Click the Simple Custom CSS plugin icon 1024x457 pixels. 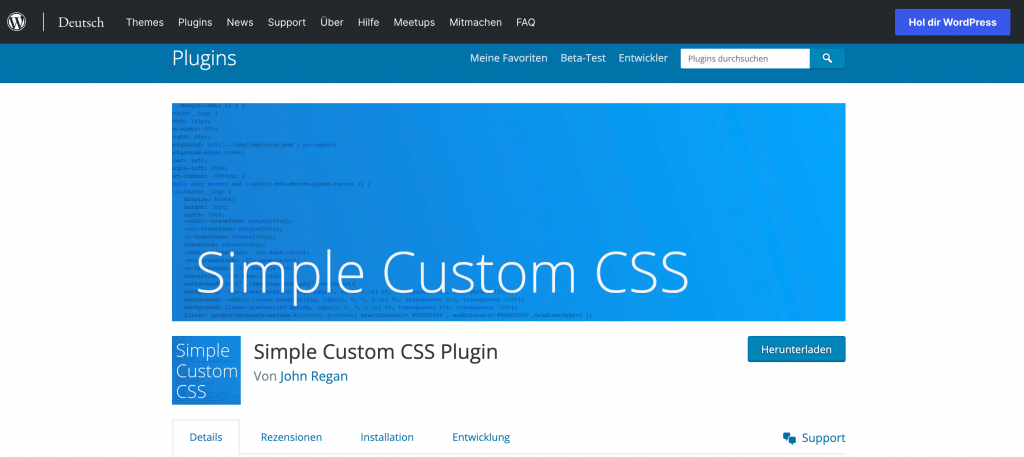(x=206, y=370)
